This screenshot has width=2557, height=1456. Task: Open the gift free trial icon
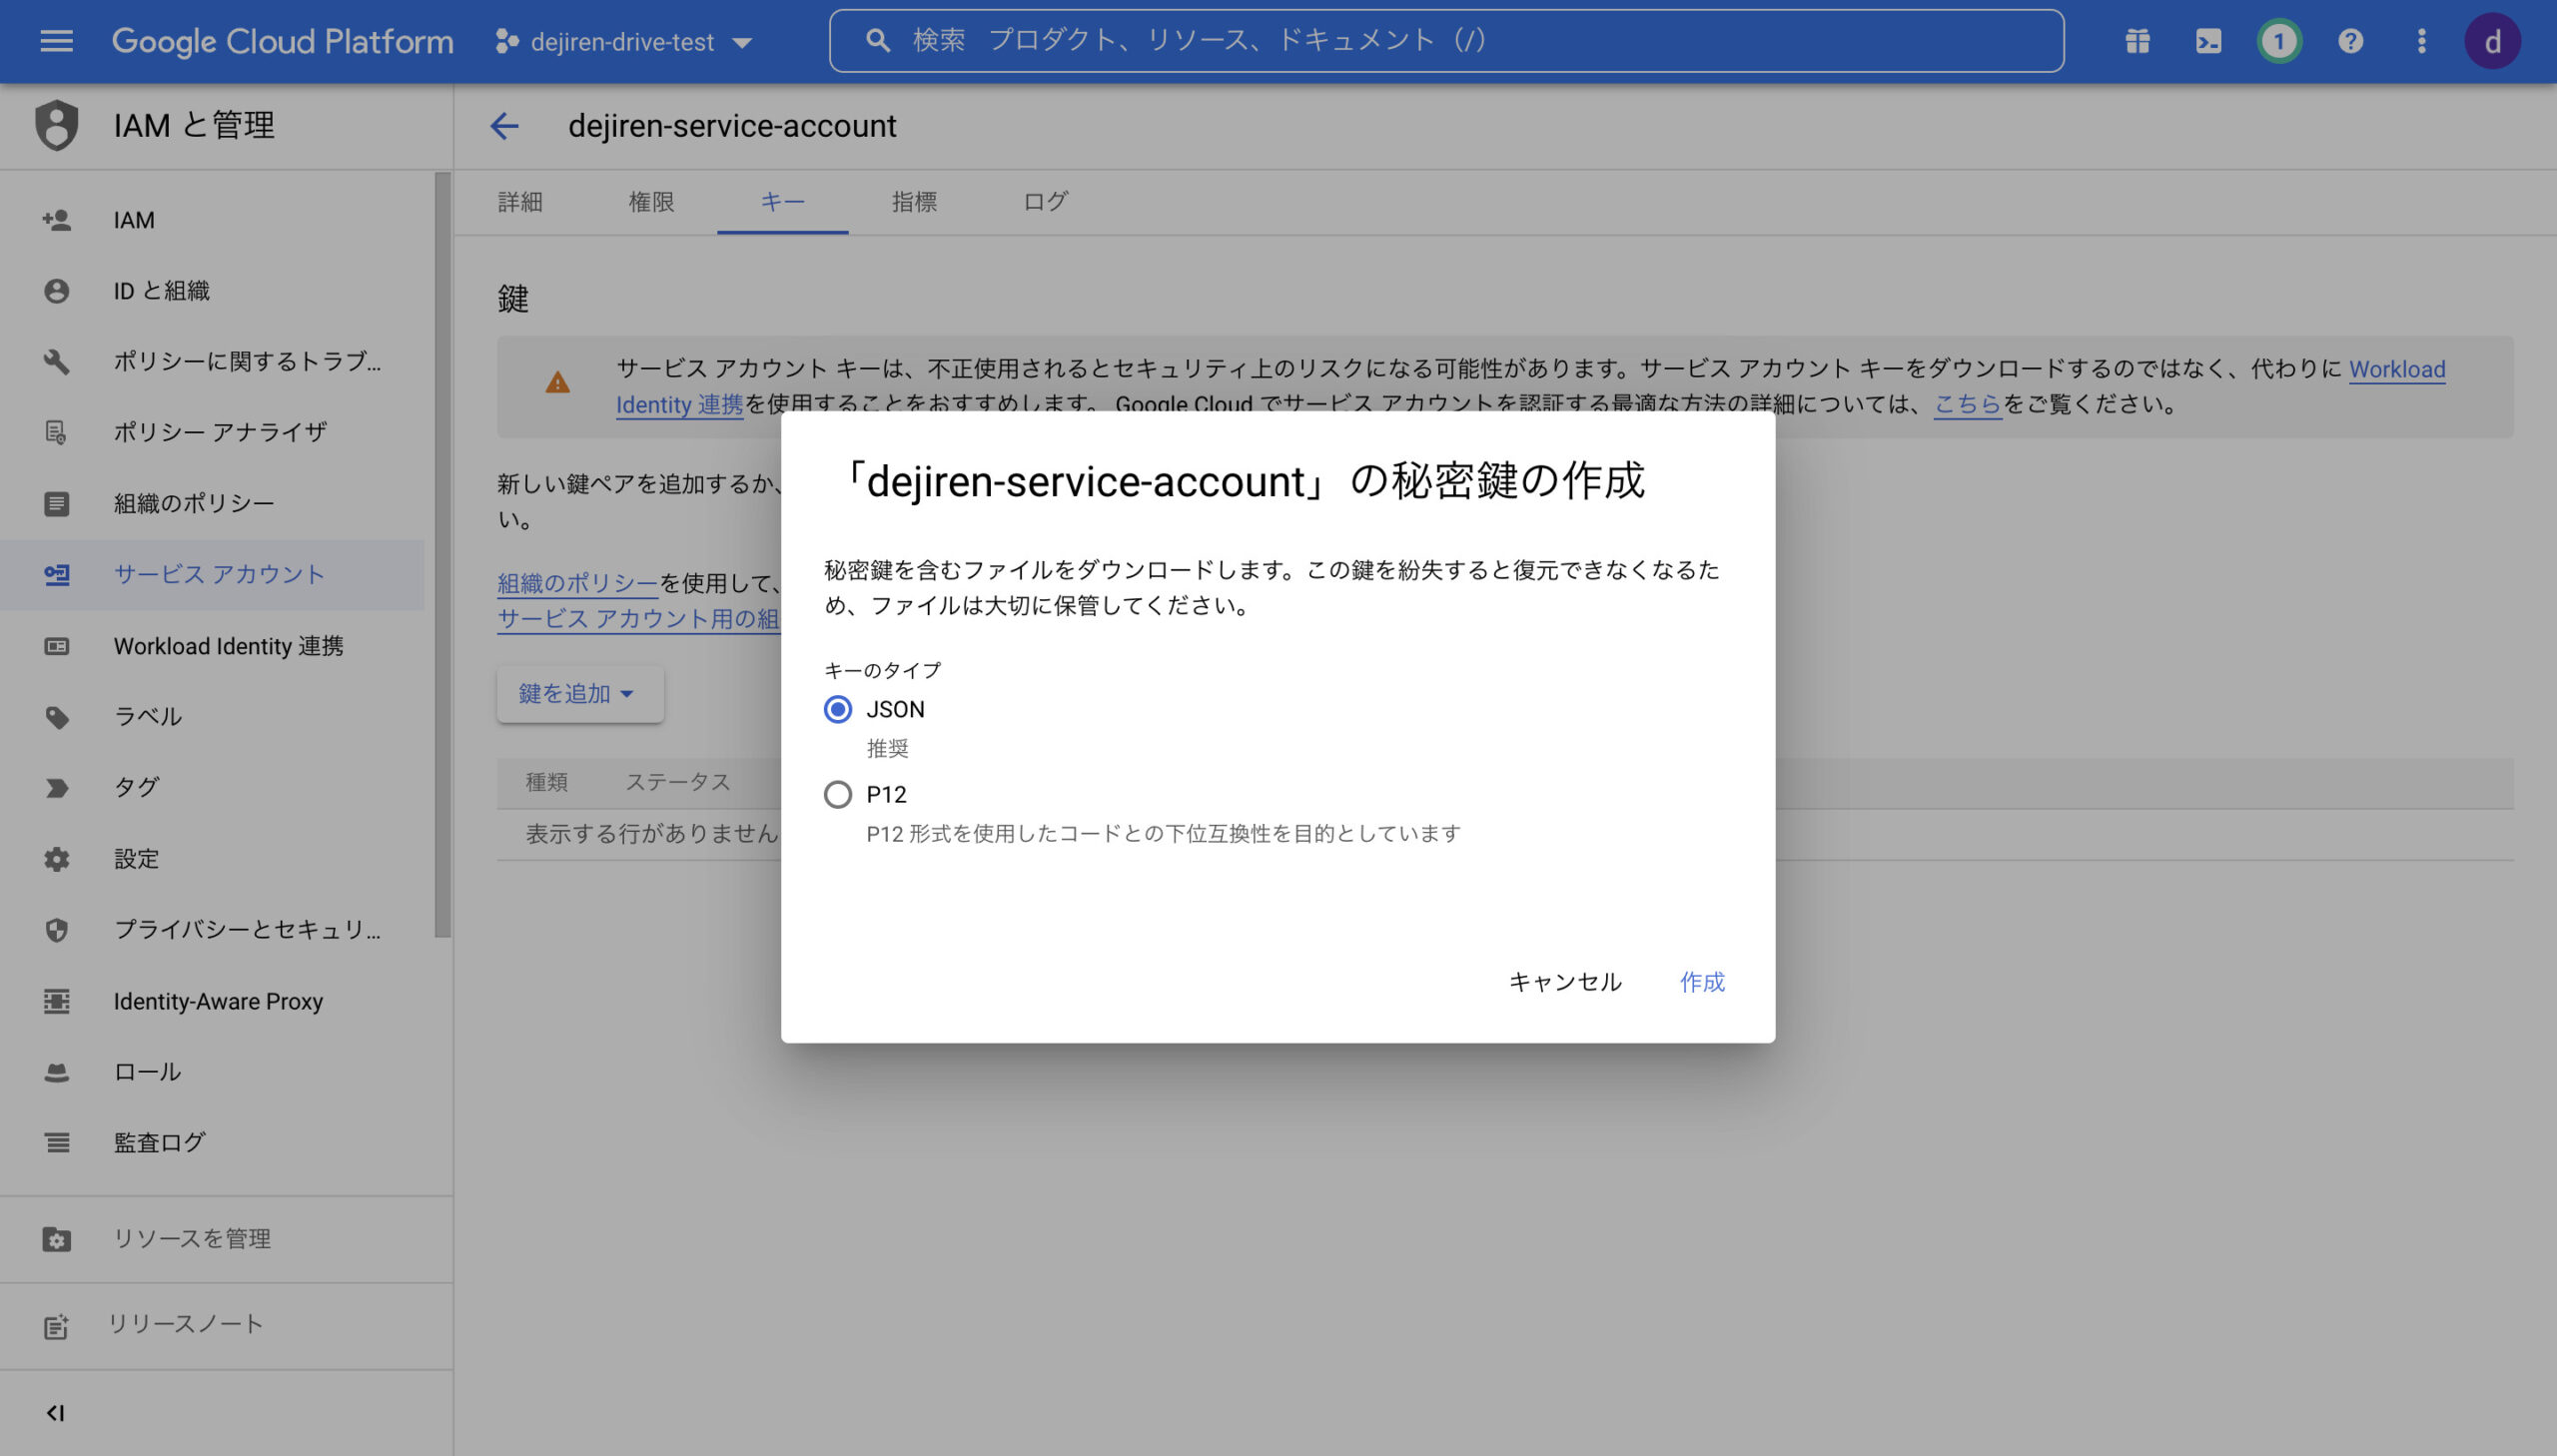pyautogui.click(x=2137, y=41)
